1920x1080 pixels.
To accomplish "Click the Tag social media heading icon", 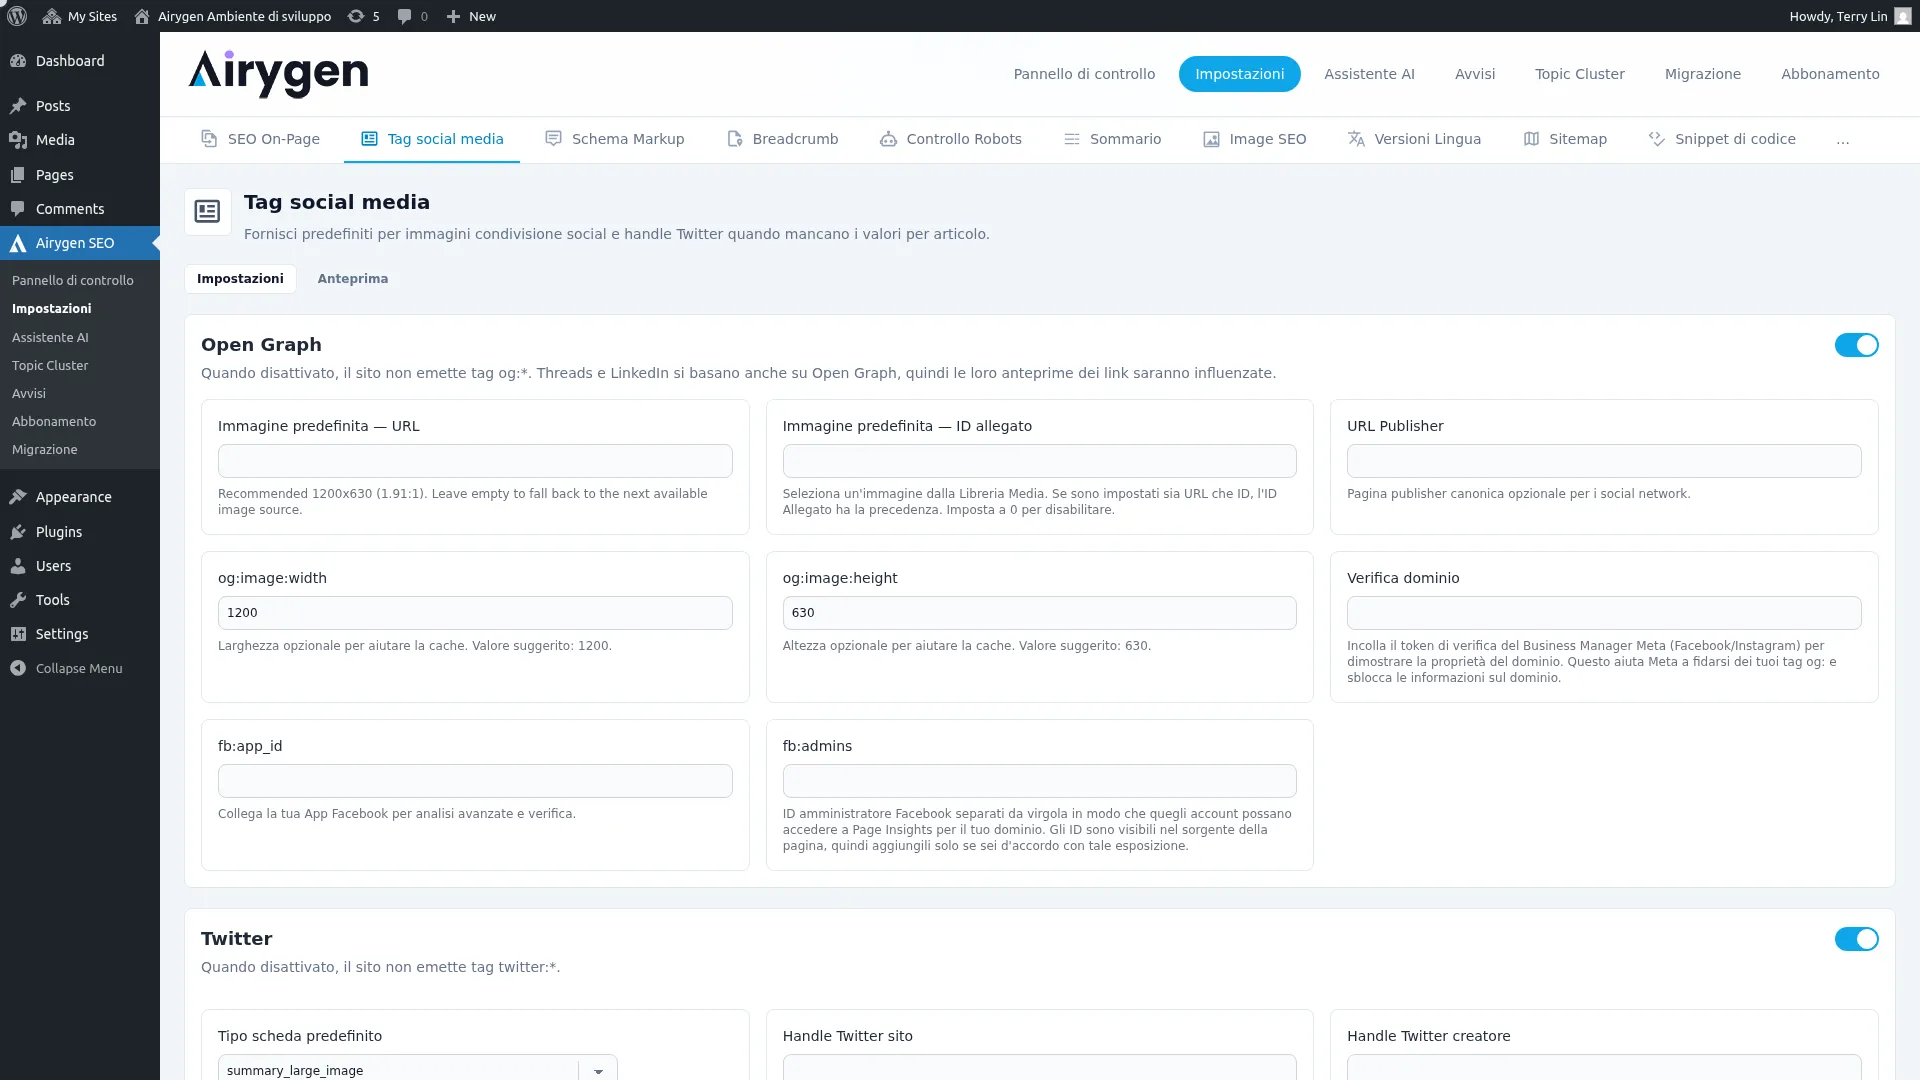I will point(208,212).
